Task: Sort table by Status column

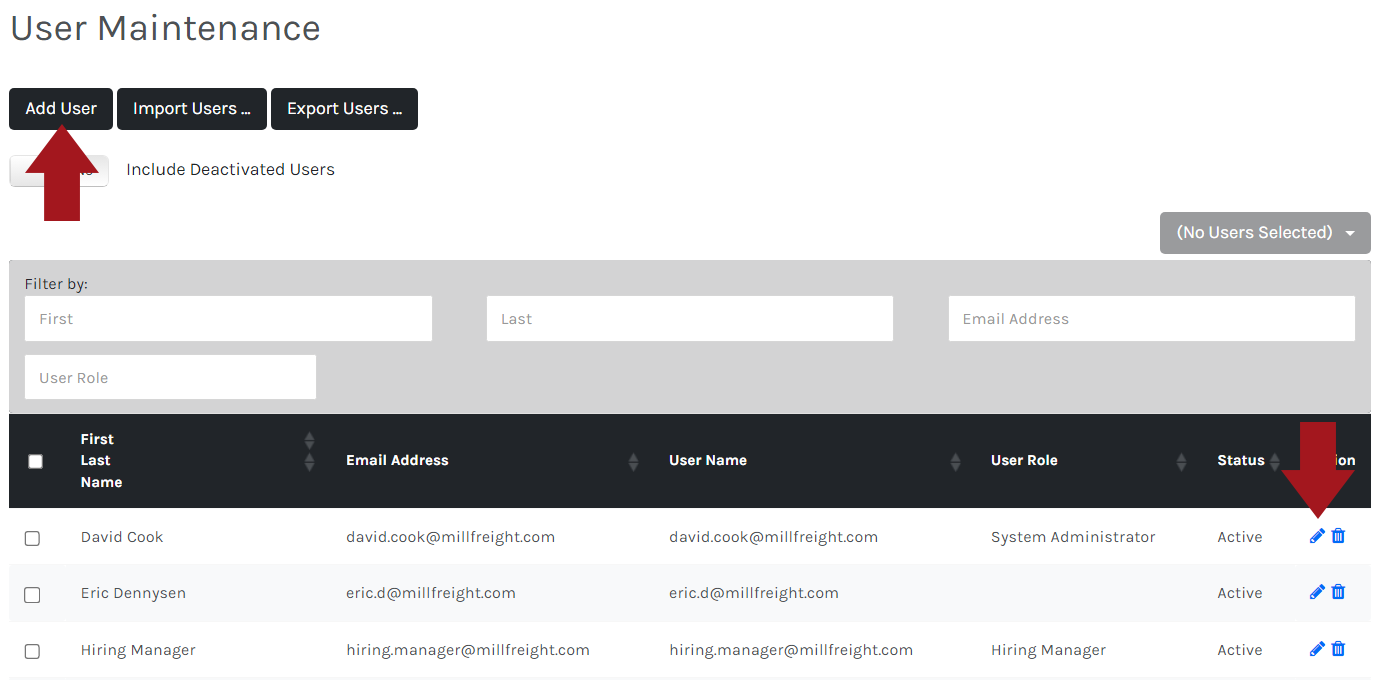Action: [x=1274, y=461]
